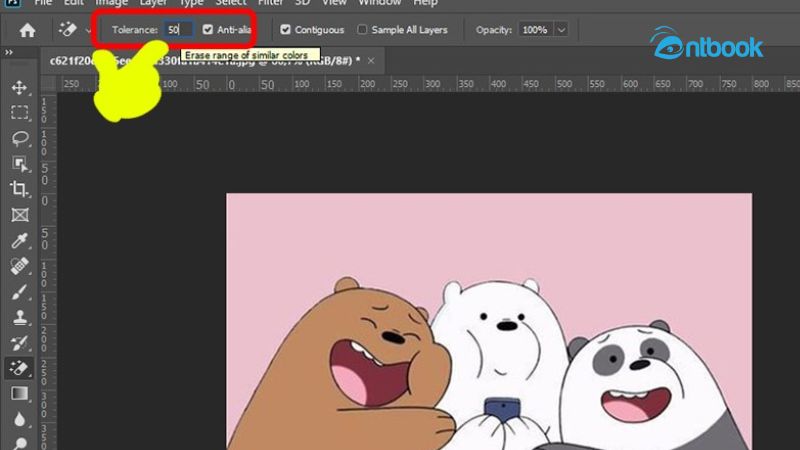The image size is (800, 450).
Task: Click the pink background of the canvas image
Action: pyautogui.click(x=489, y=235)
